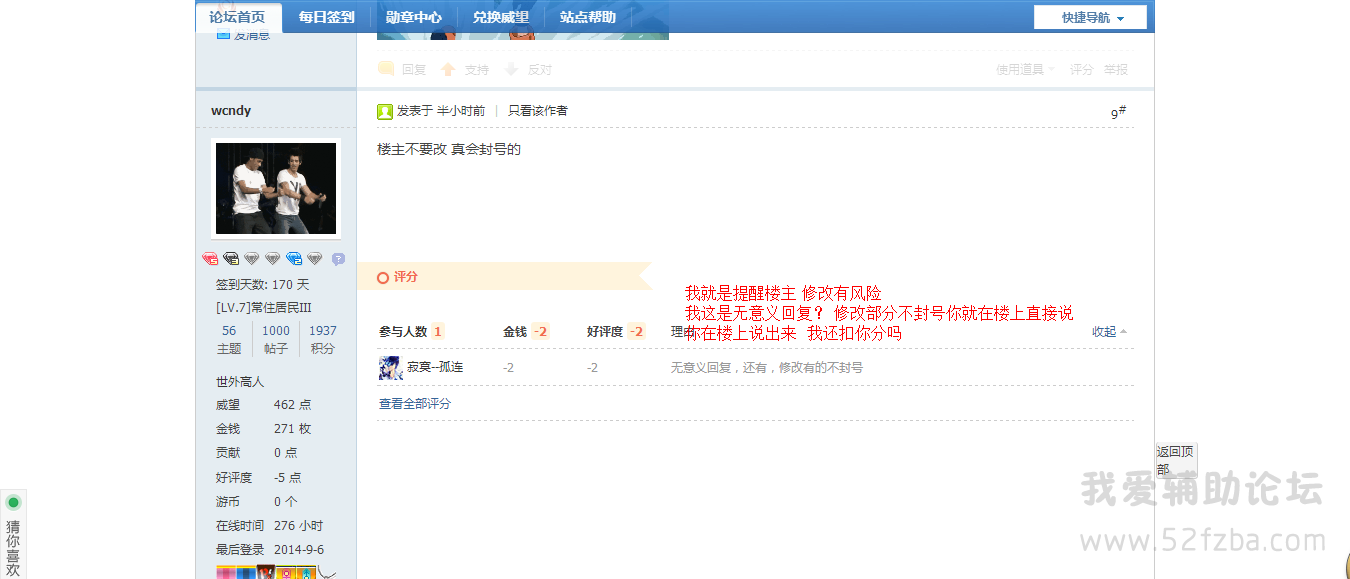Image resolution: width=1350 pixels, height=579 pixels.
Task: Click the 好评度 -5 点 value
Action: (288, 478)
